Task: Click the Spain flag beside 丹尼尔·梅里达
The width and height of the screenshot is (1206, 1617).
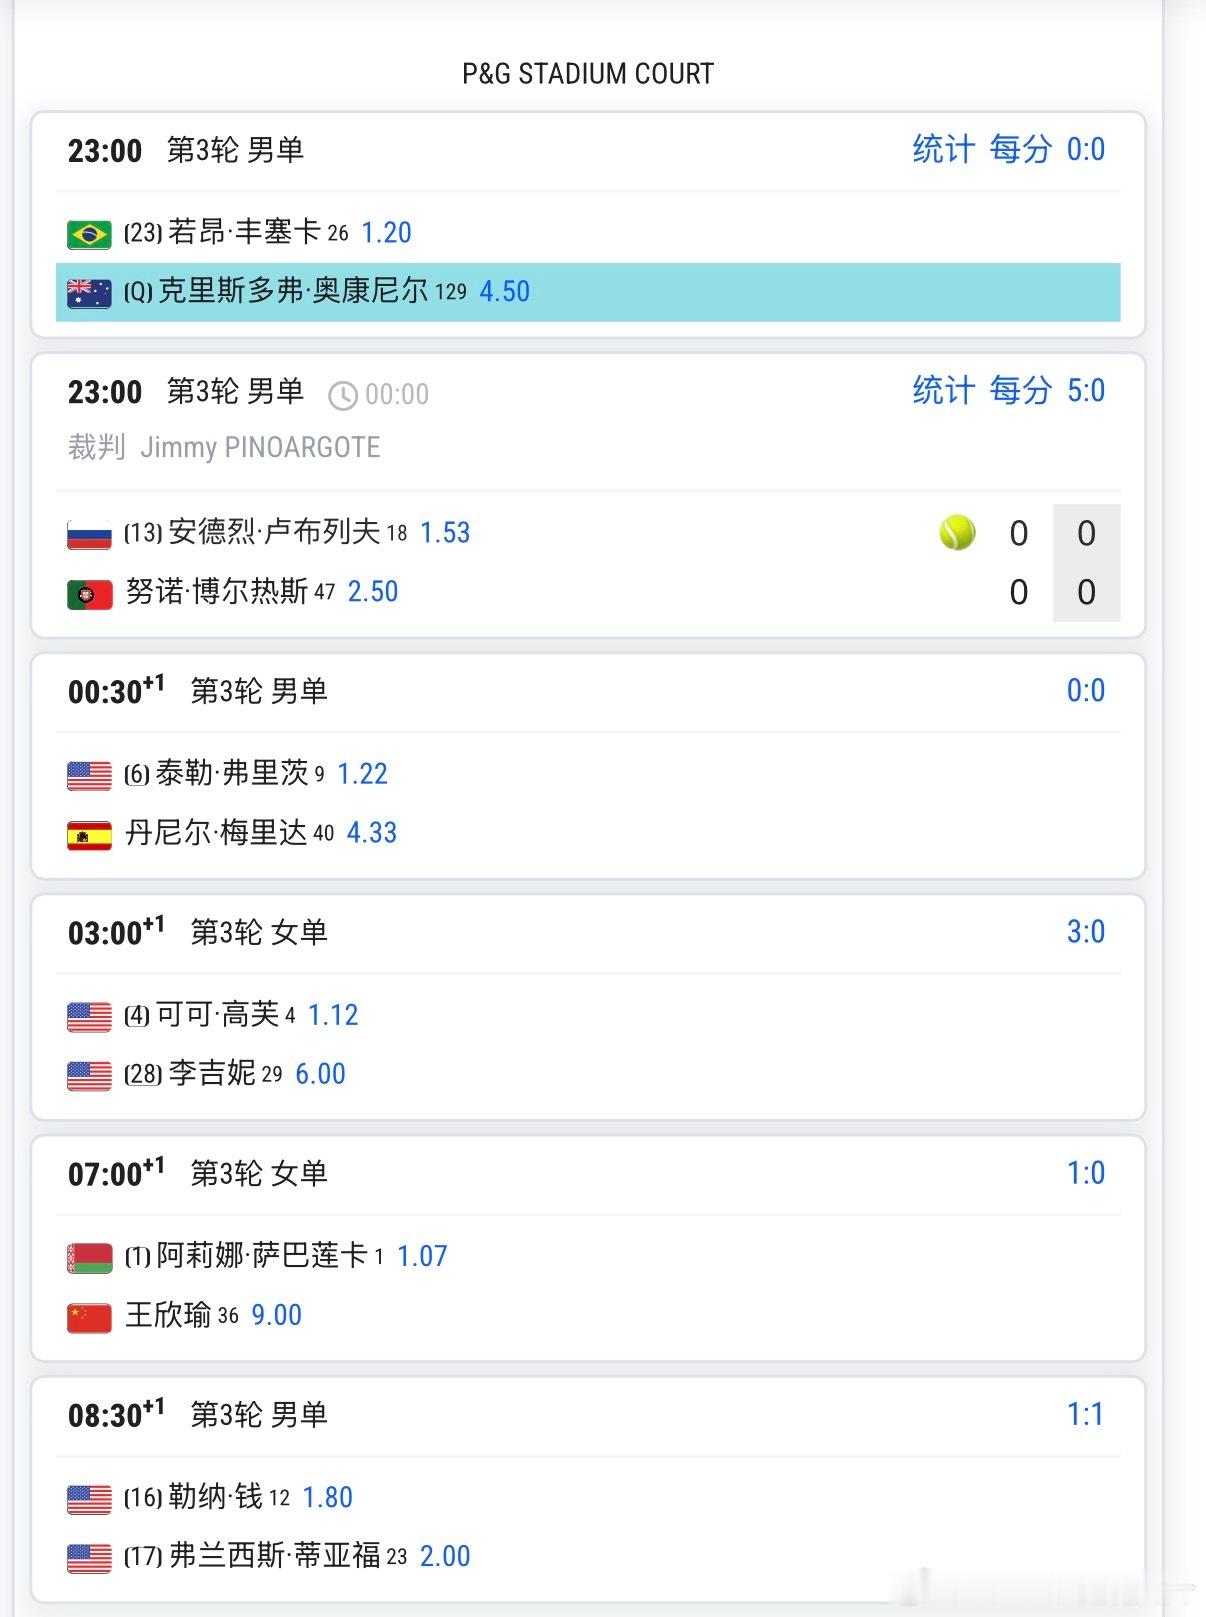Action: click(x=89, y=834)
